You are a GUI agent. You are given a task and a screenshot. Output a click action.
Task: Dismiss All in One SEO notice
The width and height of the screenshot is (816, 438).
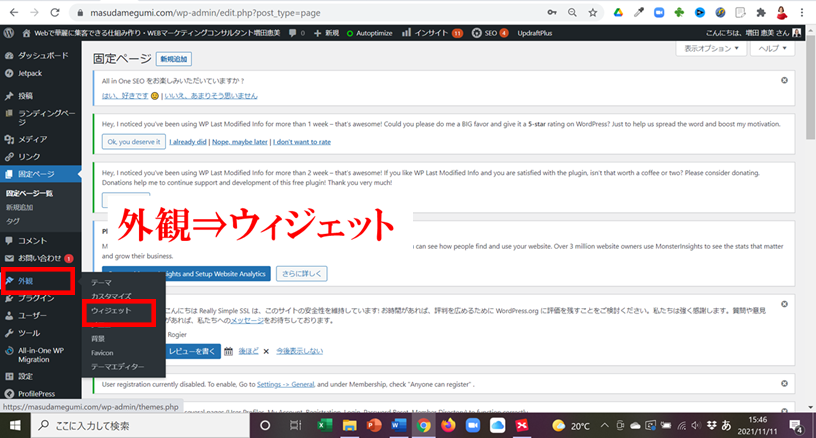[784, 80]
